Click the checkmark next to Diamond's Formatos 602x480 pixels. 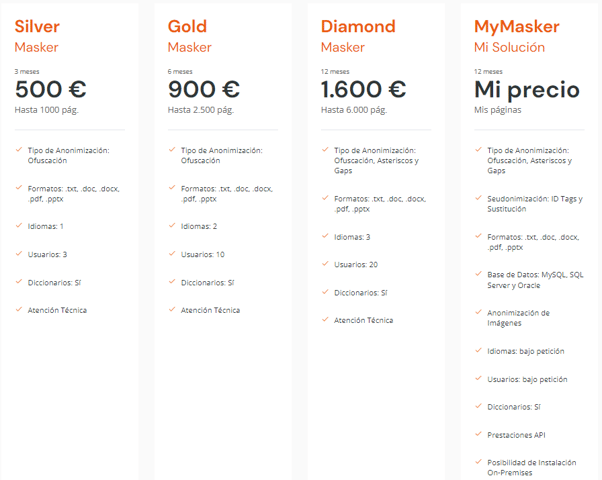325,198
